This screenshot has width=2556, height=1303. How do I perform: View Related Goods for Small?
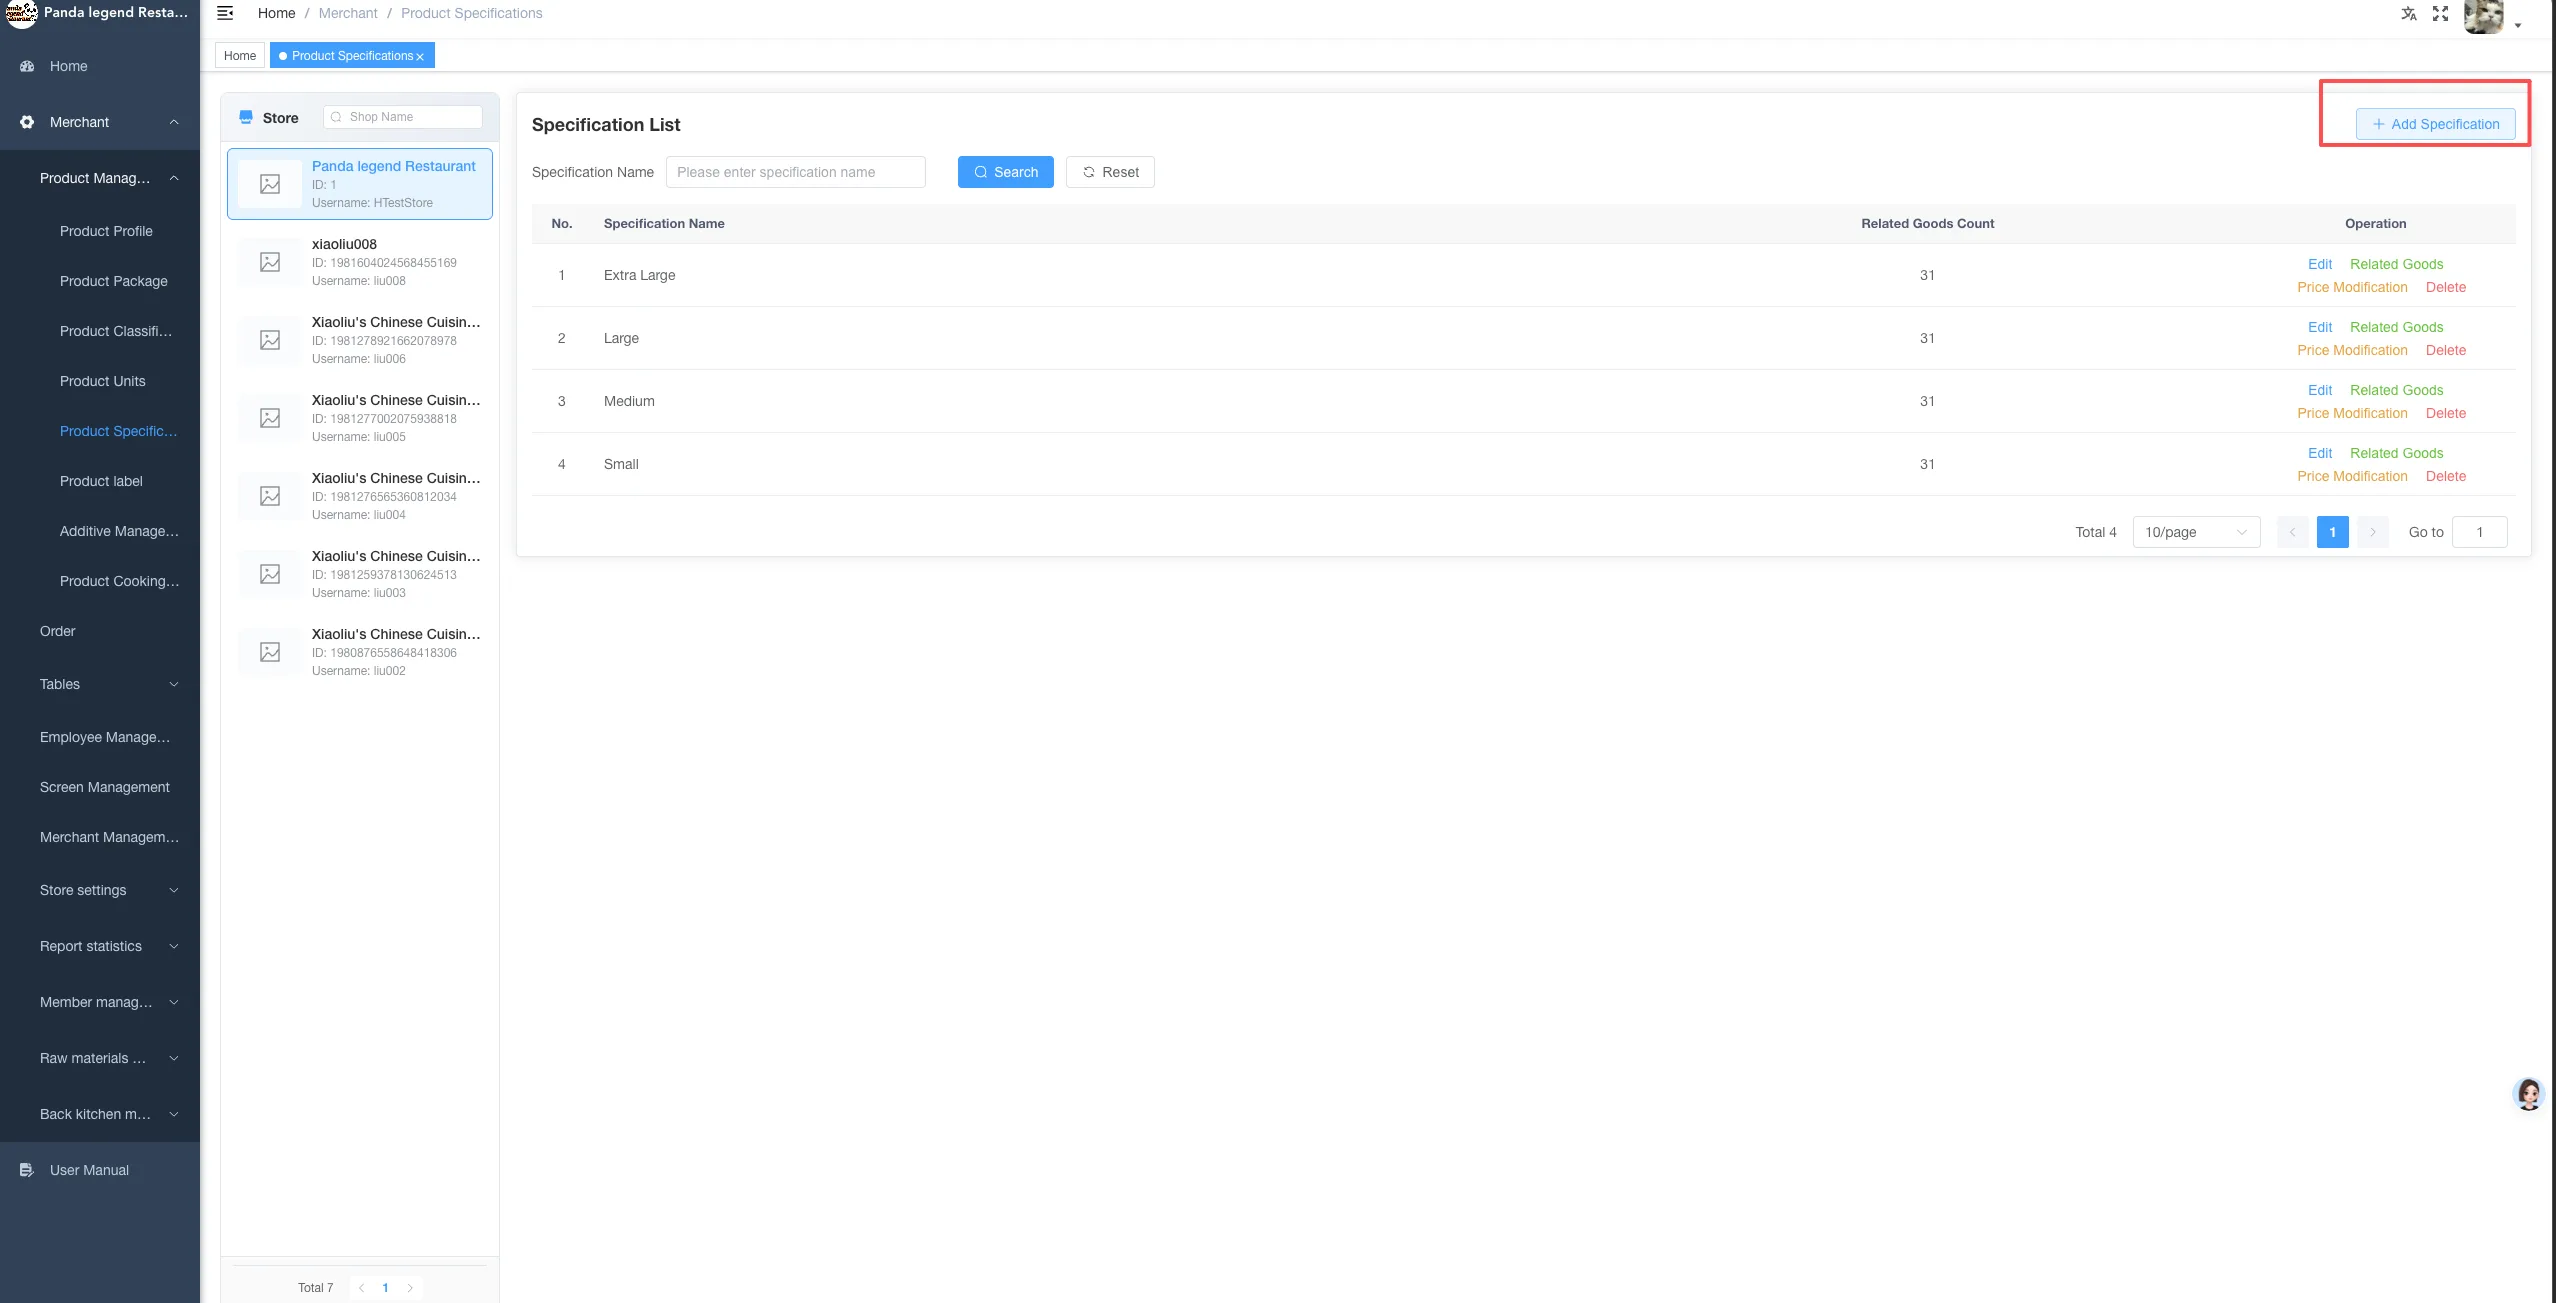coord(2396,453)
